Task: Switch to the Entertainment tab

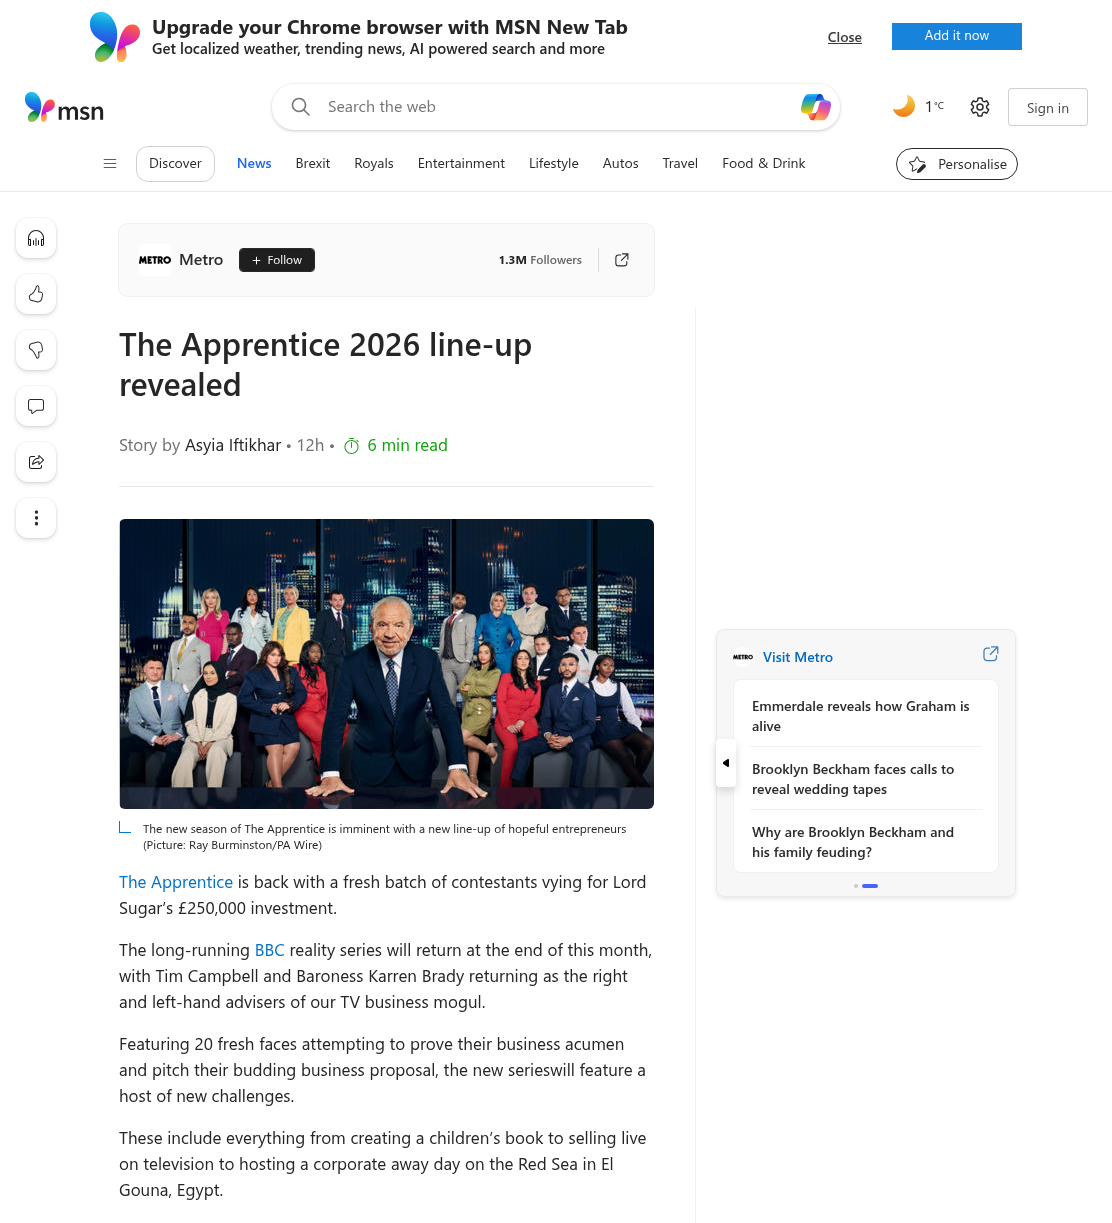Action: (461, 164)
